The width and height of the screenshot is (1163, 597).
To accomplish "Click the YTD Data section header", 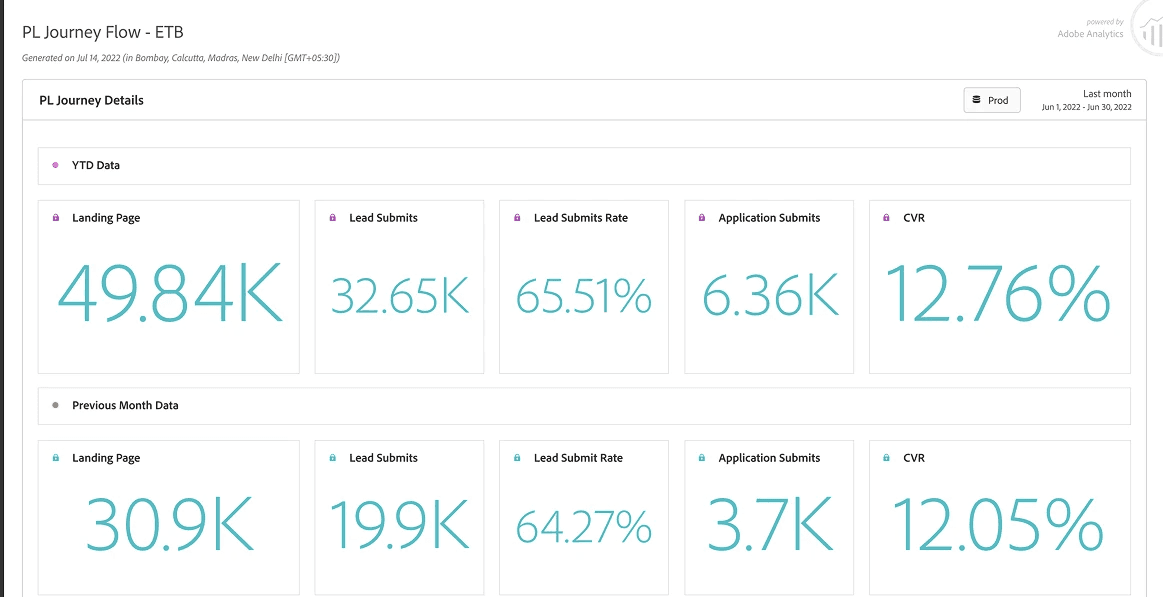I will coord(584,165).
